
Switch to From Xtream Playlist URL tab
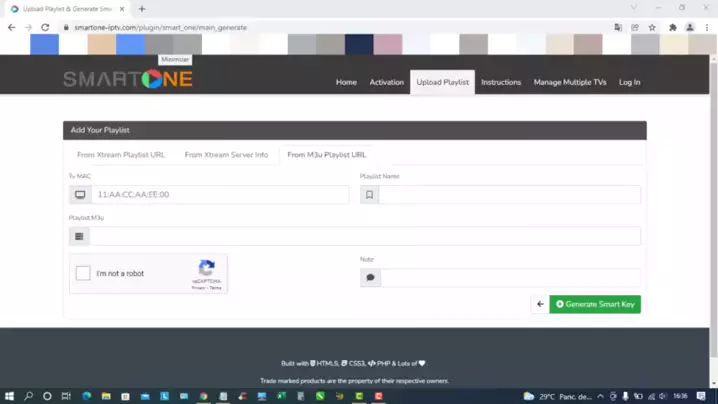tap(121, 155)
